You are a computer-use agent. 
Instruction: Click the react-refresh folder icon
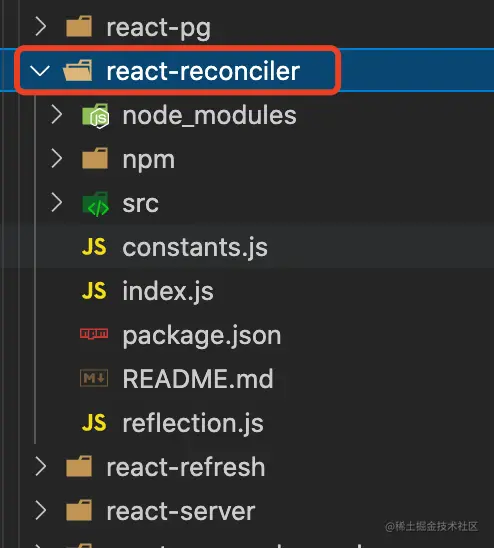(x=79, y=466)
